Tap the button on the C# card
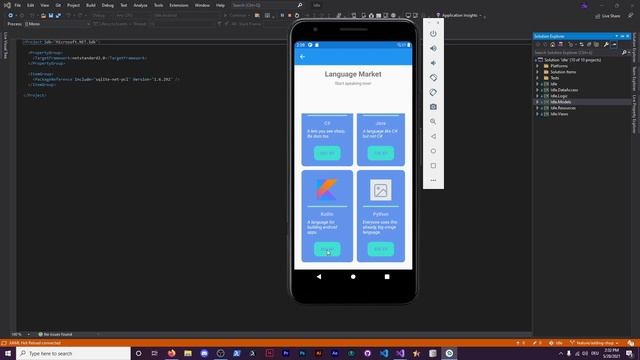 327,153
